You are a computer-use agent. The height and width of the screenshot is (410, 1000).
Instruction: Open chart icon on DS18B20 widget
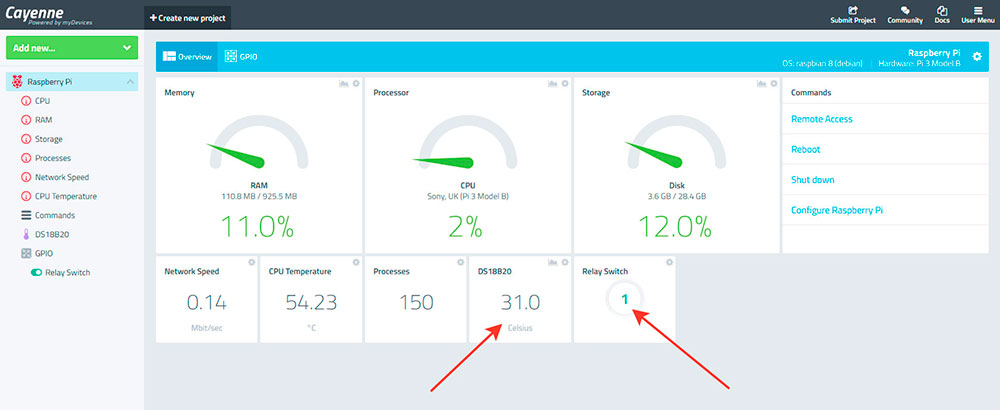pyautogui.click(x=551, y=262)
